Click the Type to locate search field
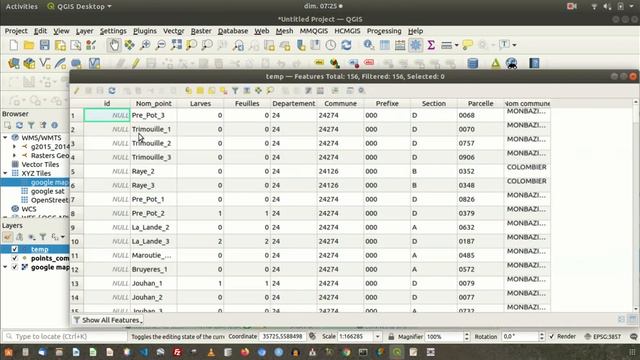 (x=65, y=336)
